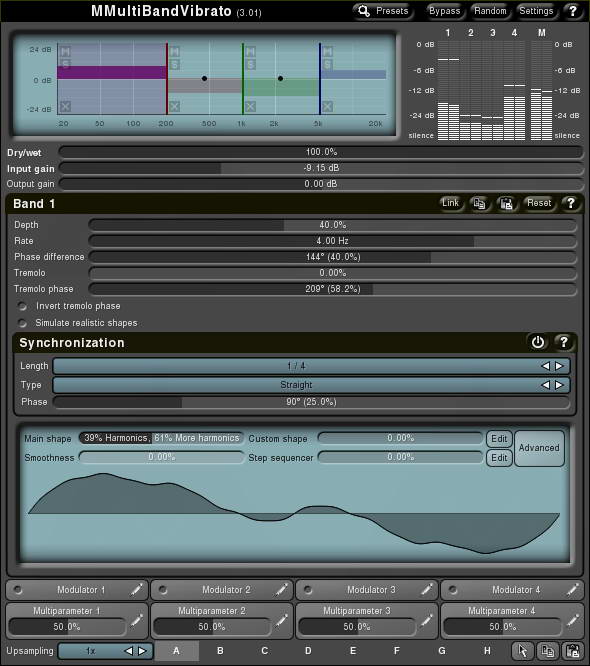Click the A/B preset pointer cursor icon
Screen dimensions: 590x666
point(522,651)
